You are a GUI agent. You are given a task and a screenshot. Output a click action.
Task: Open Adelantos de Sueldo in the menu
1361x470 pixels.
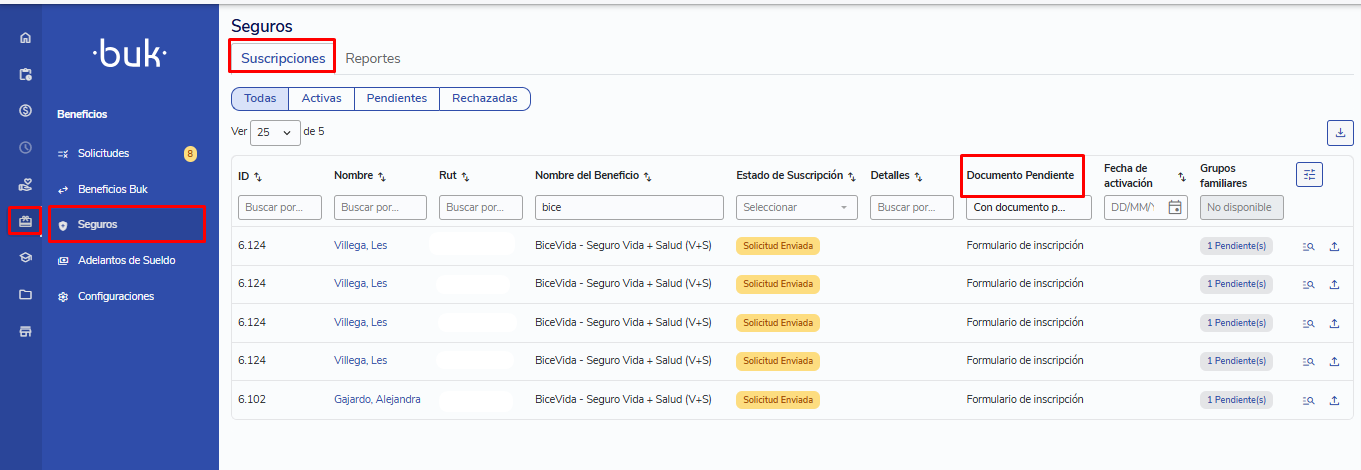tap(126, 260)
